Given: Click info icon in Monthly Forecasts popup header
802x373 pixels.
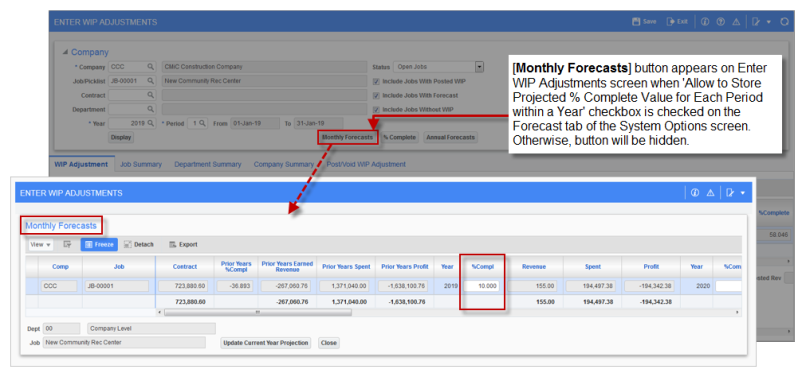Looking at the screenshot, I should coord(695,193).
